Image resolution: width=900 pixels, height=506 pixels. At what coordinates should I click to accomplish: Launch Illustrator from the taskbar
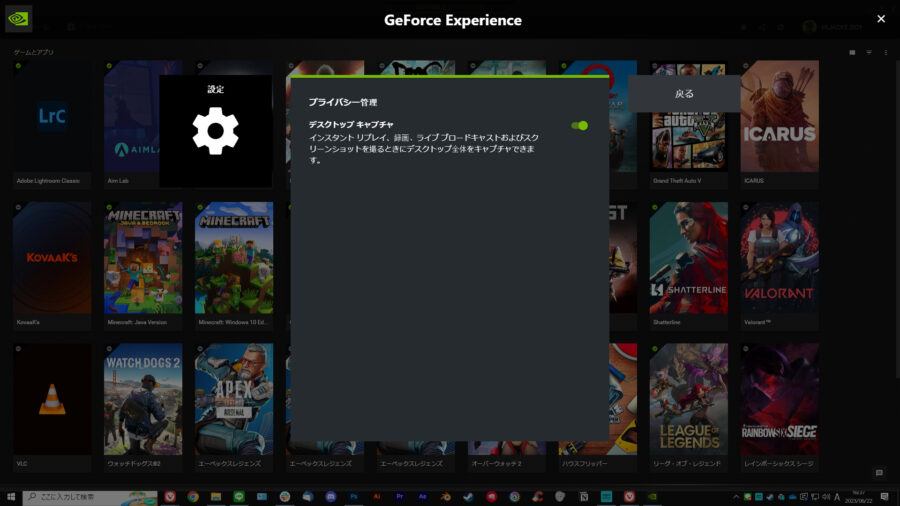[377, 497]
